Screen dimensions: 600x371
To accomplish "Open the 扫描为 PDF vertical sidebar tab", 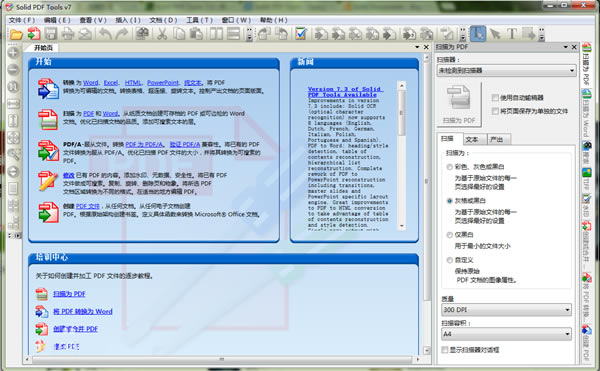I will (586, 64).
